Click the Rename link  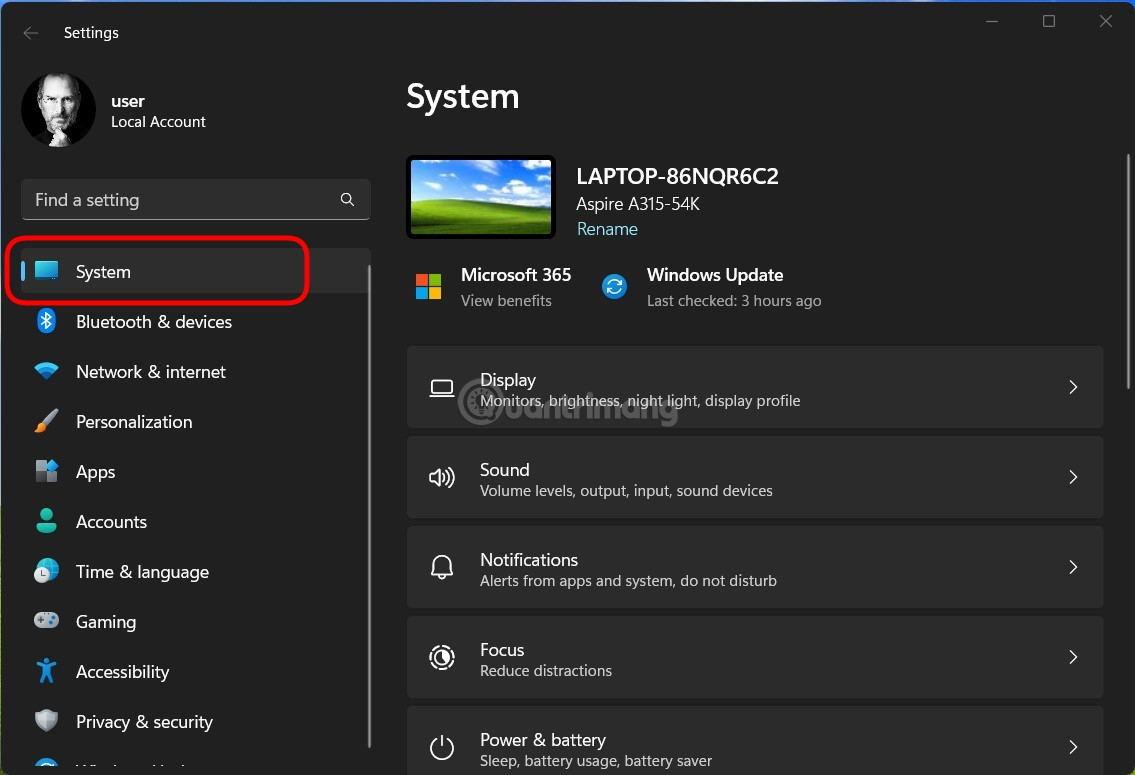point(607,229)
